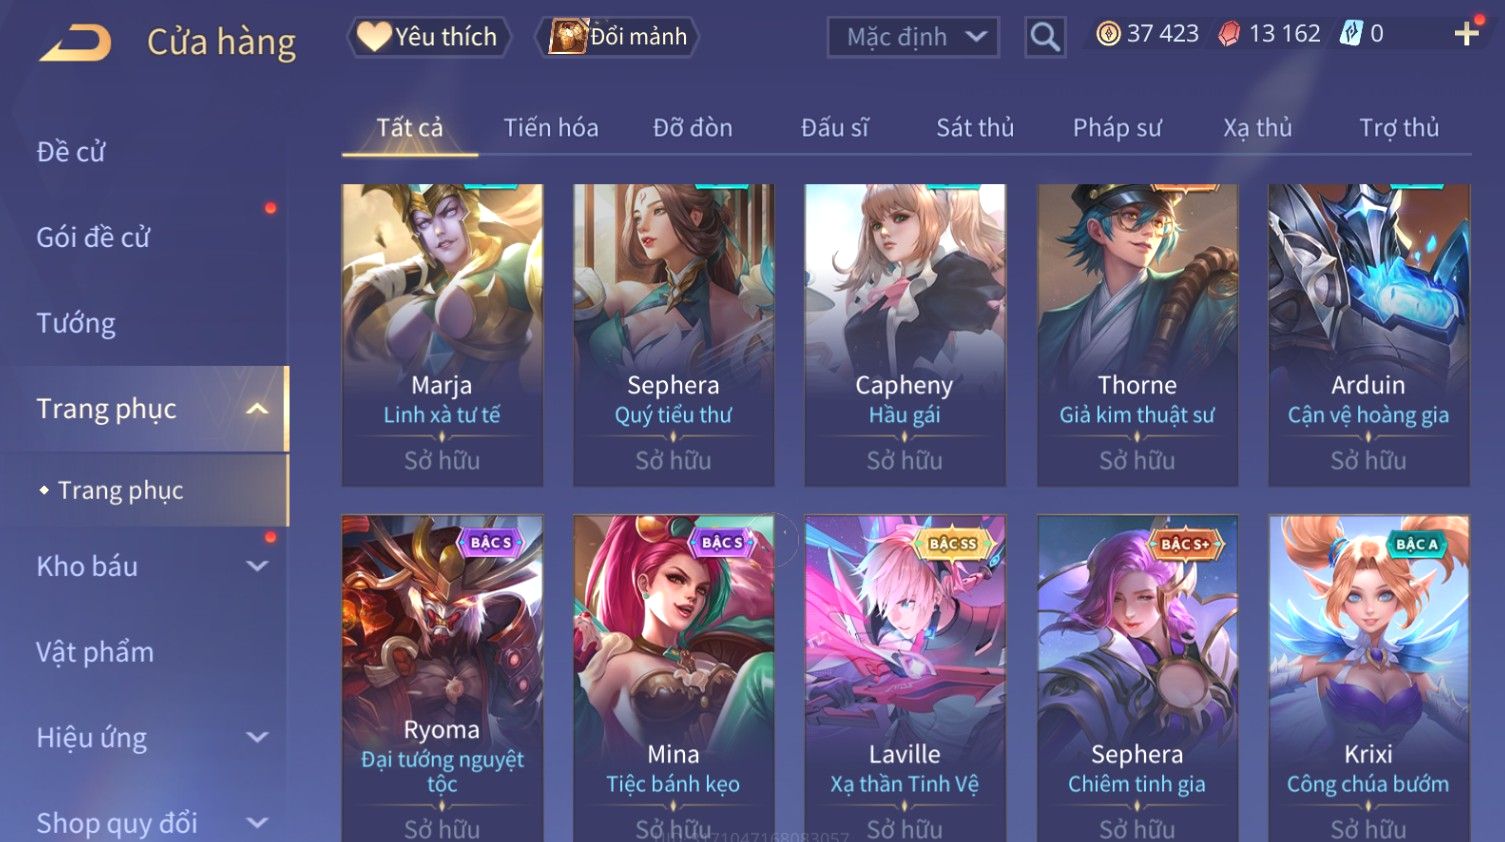The width and height of the screenshot is (1505, 842).
Task: Click the red ruby currency icon
Action: click(x=1229, y=34)
